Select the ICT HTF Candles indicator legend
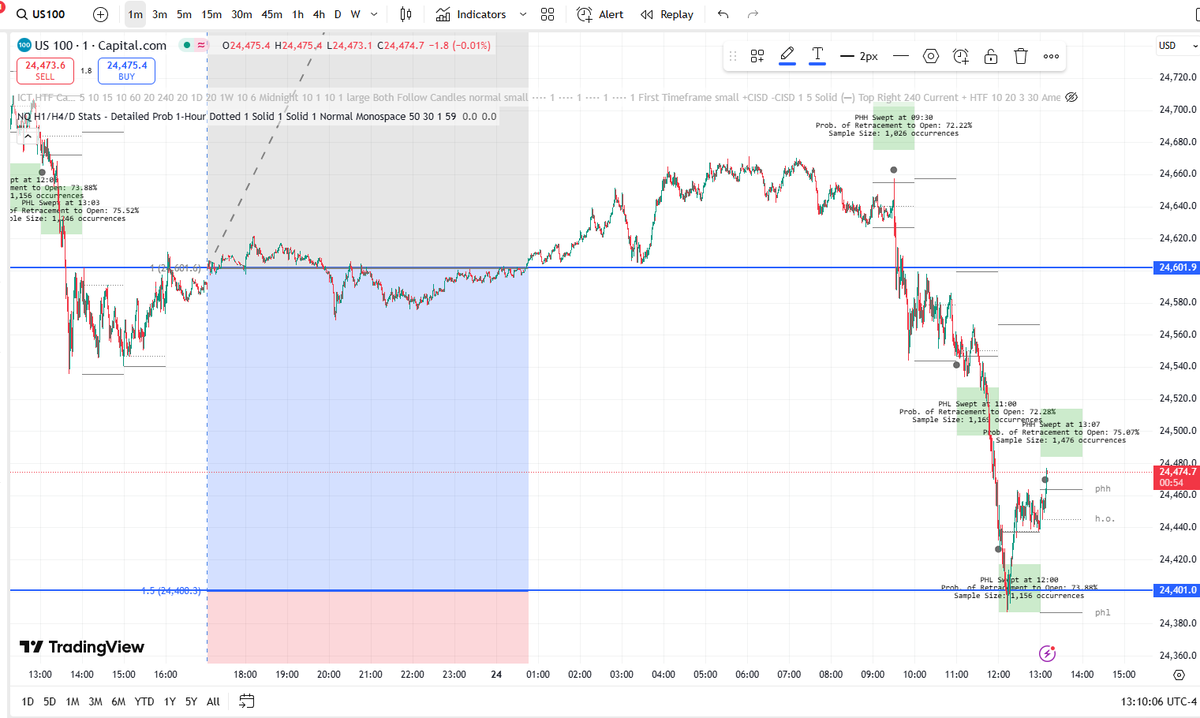 (538, 98)
